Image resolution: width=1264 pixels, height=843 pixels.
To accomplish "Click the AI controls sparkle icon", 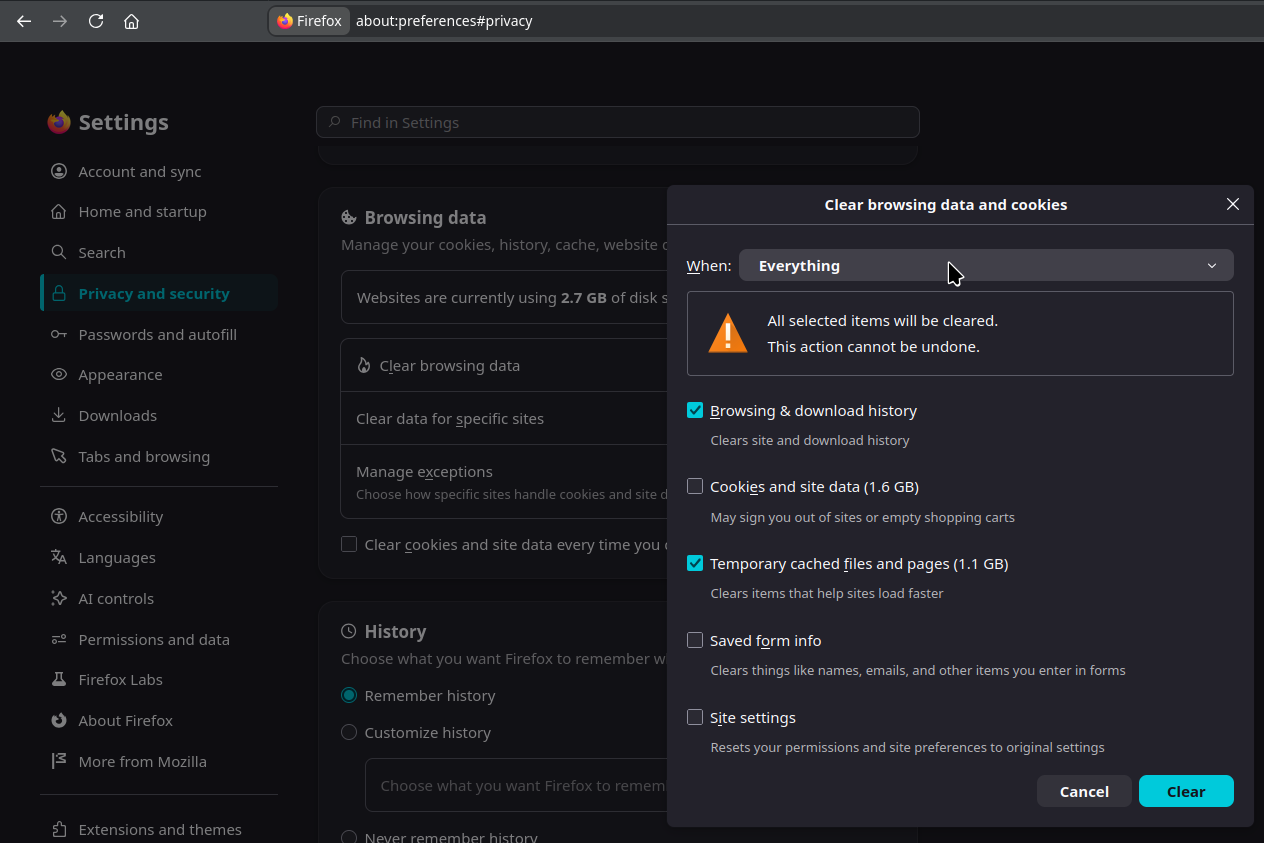I will pos(59,598).
